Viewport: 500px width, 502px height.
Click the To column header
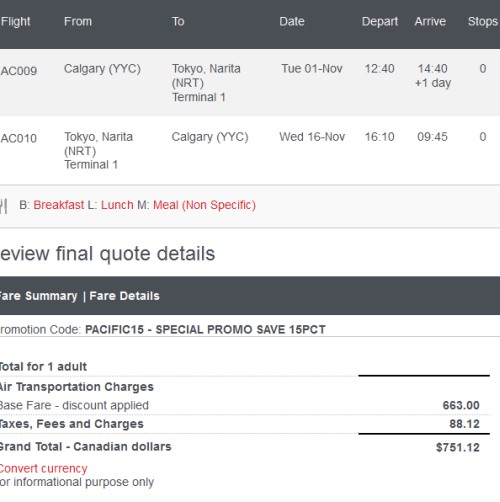click(178, 22)
